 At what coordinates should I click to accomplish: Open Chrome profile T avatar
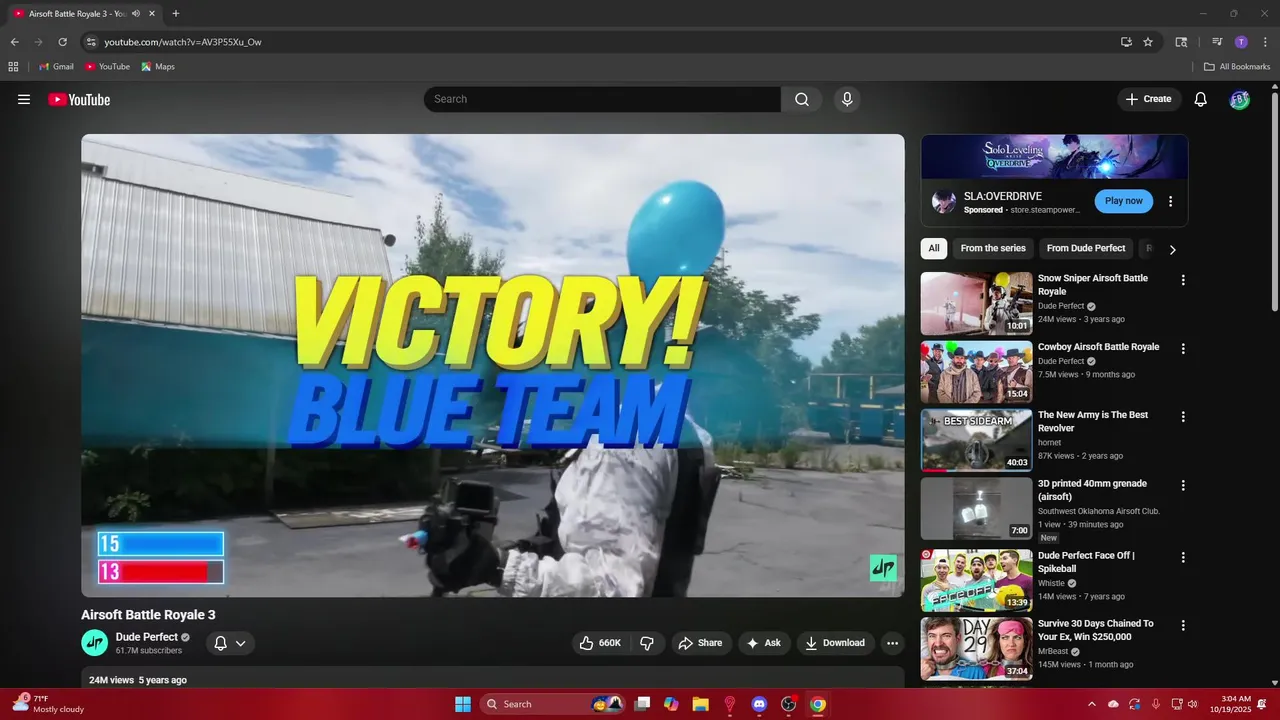tap(1241, 42)
